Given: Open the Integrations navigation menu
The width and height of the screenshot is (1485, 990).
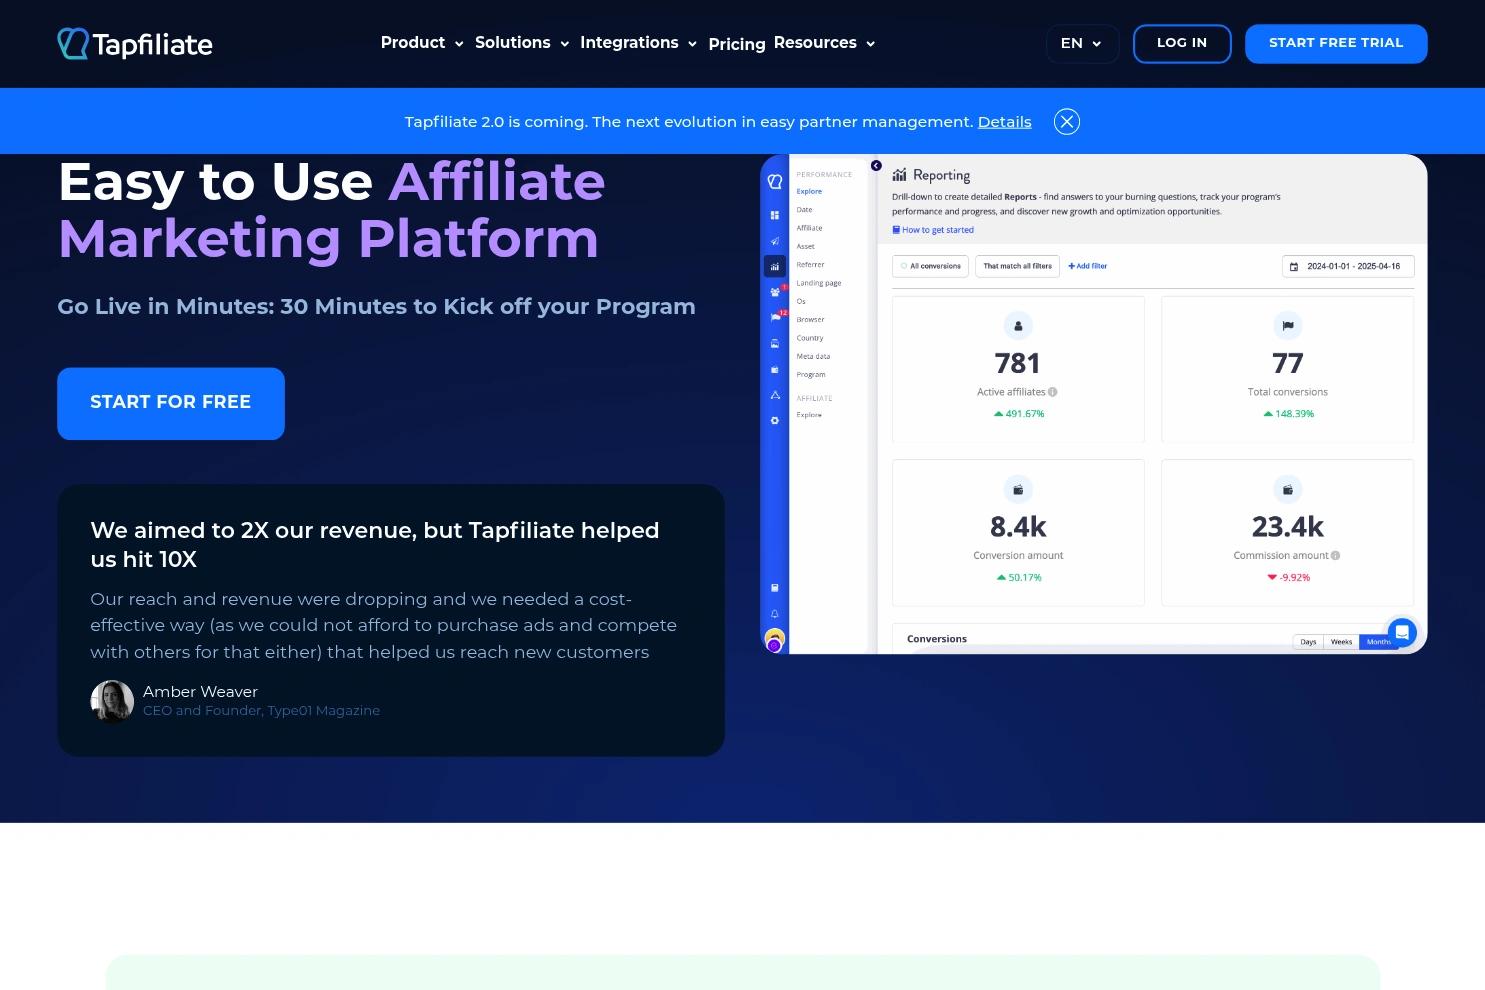Looking at the screenshot, I should coord(637,43).
